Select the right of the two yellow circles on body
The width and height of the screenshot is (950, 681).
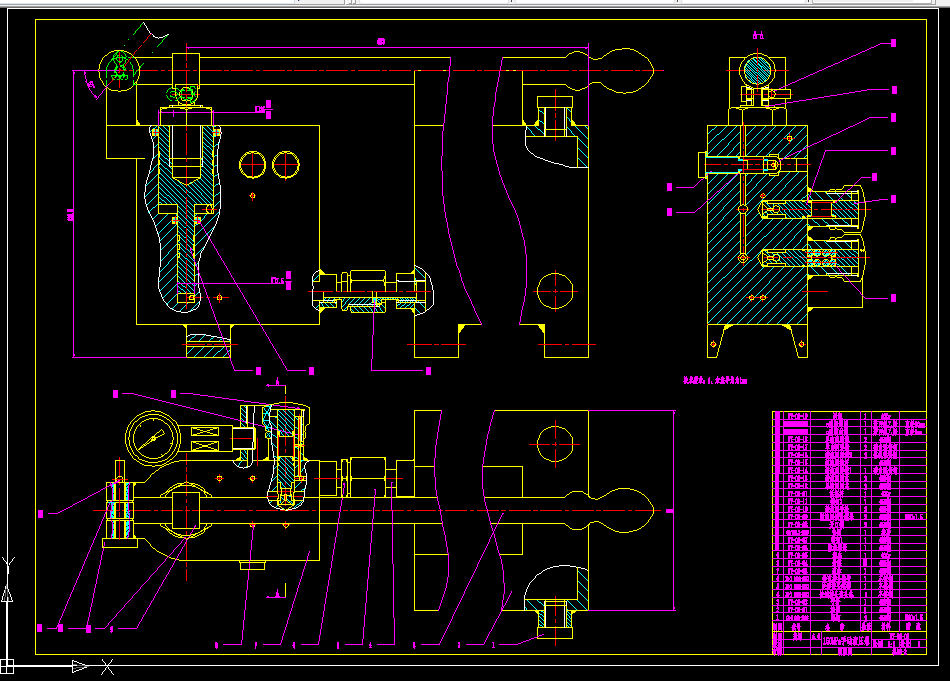(286, 164)
